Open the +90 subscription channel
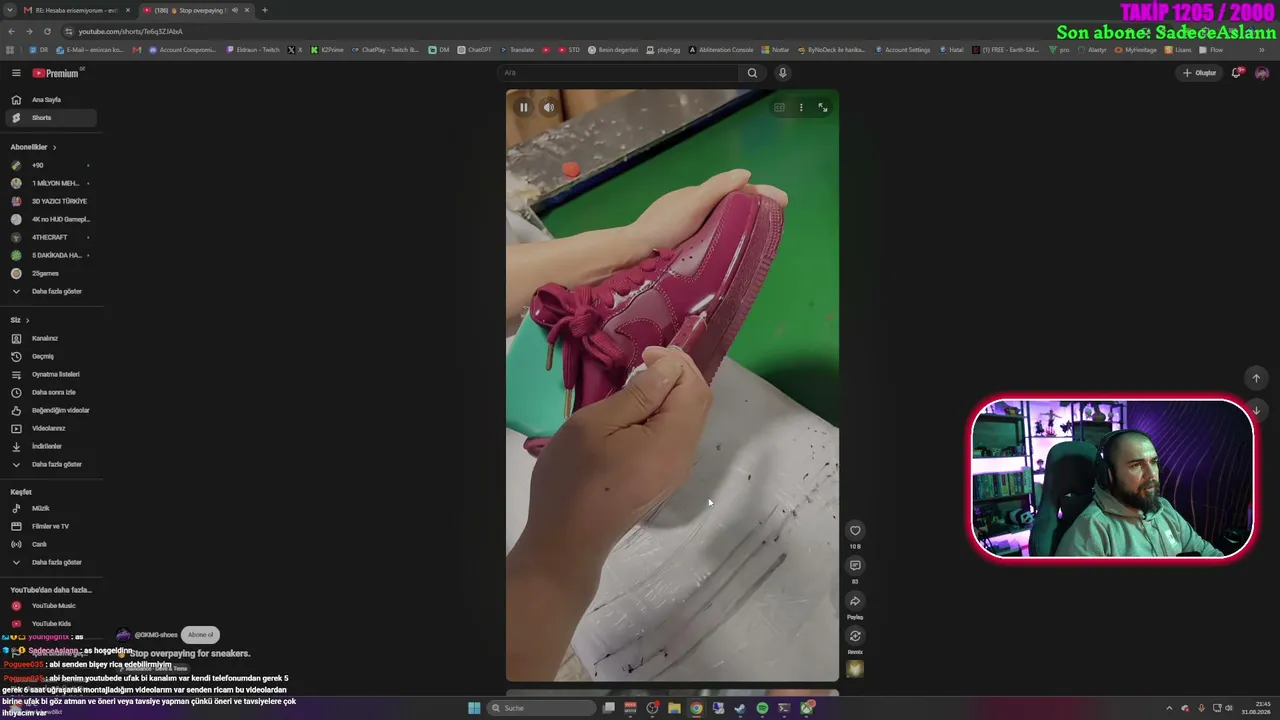Screen dimensions: 1280x720 click(50, 165)
